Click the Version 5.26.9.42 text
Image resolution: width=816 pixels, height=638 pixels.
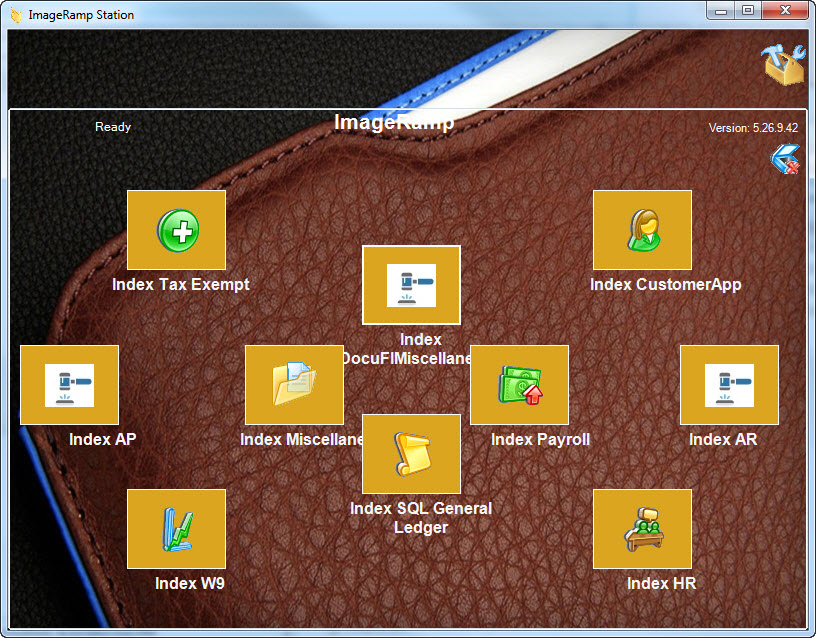[x=753, y=128]
